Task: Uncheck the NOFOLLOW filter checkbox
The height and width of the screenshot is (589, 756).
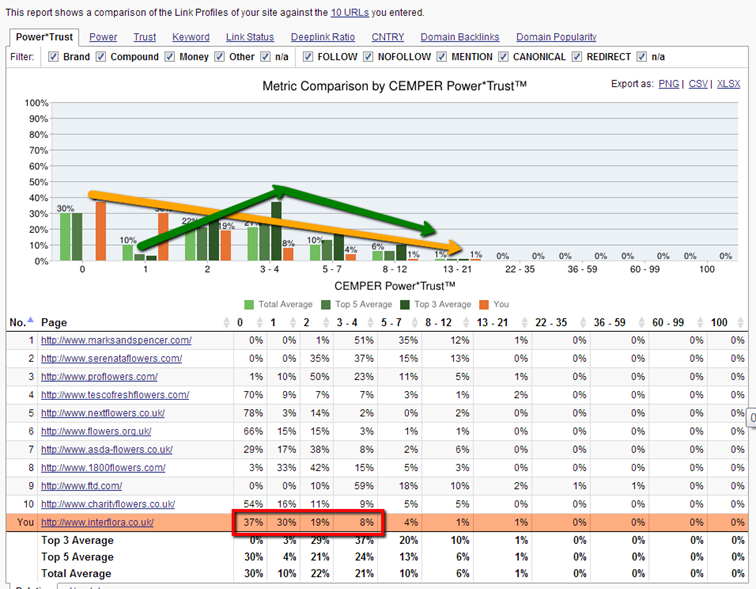Action: 368,57
